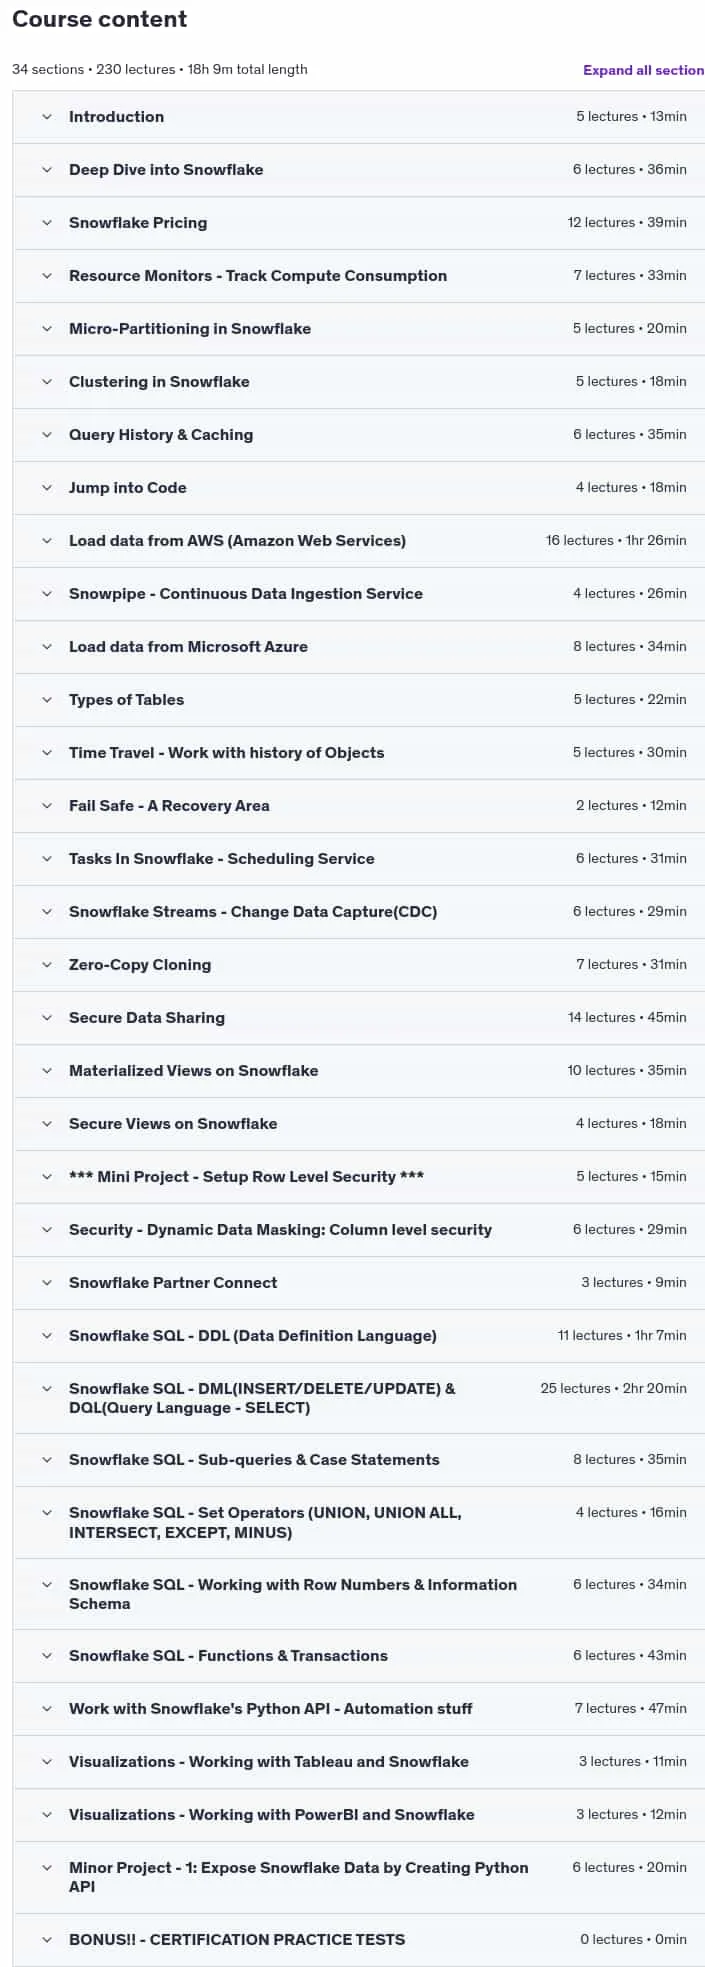The height and width of the screenshot is (1967, 705).
Task: Expand Snowpipe Continuous Data Ingestion chevron
Action: [x=47, y=594]
